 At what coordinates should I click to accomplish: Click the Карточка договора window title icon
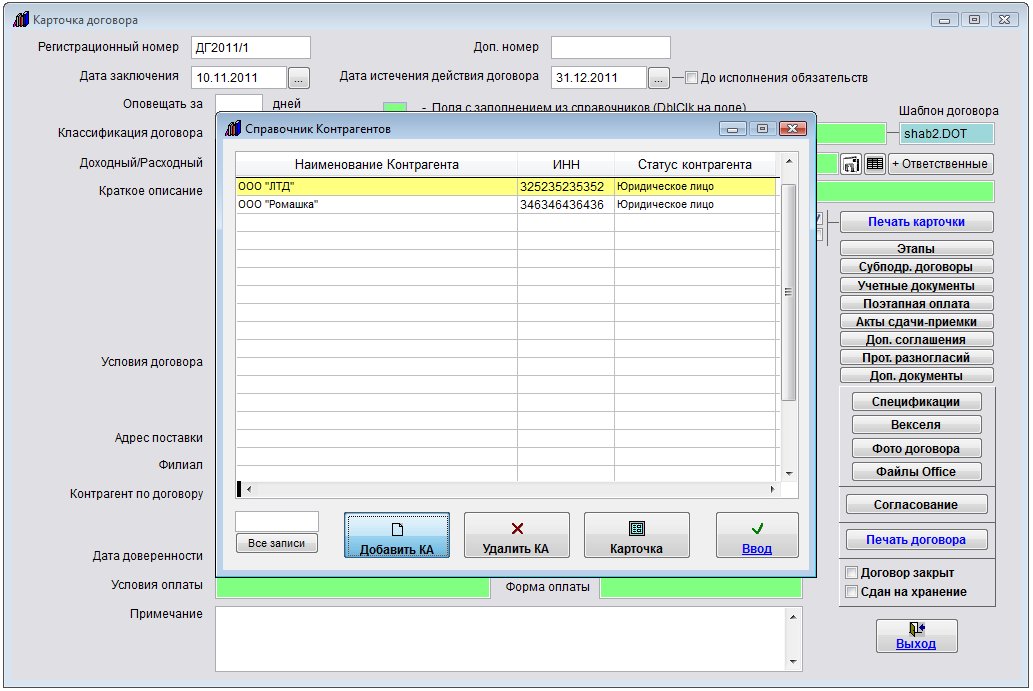20,20
